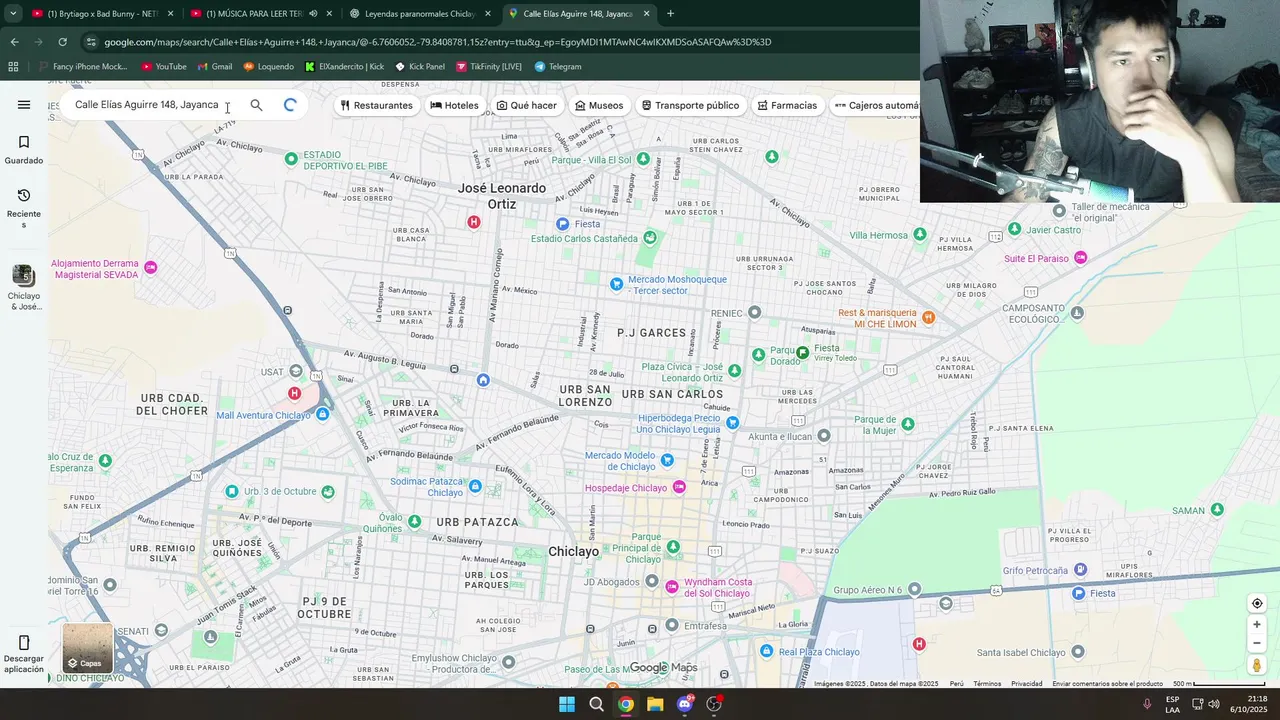Open the ElXandercito Kick bookmark

[x=345, y=67]
